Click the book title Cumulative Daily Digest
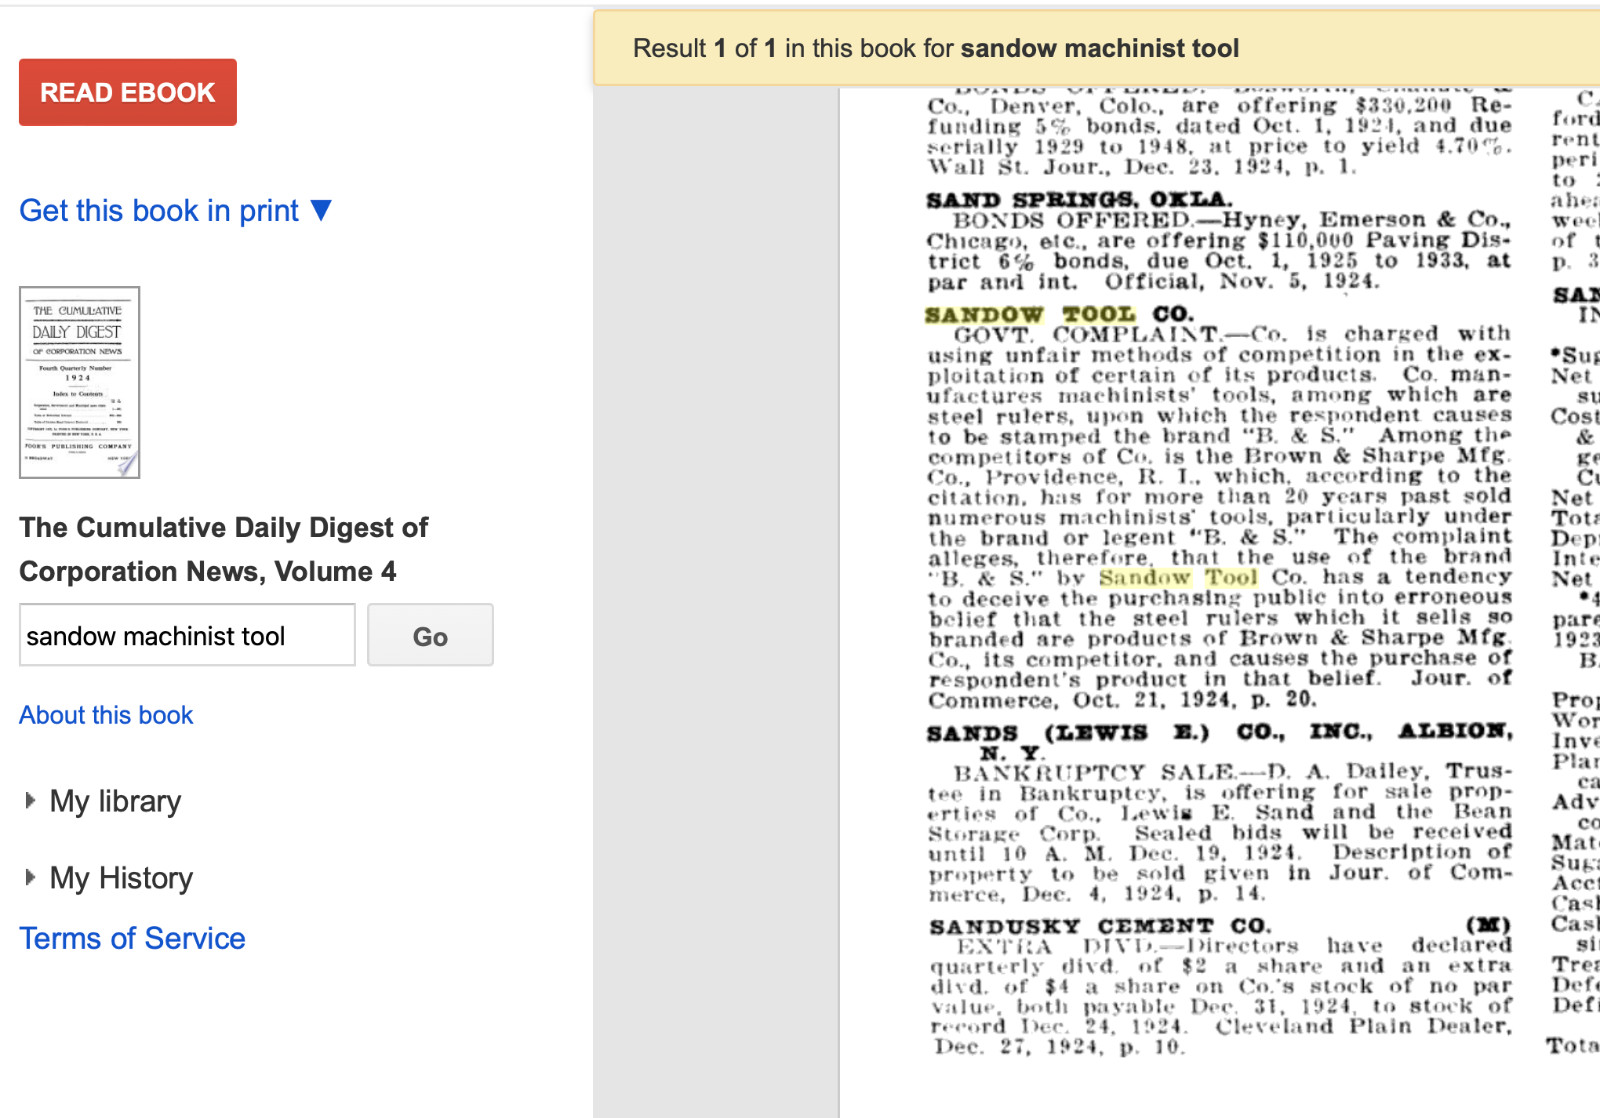1600x1118 pixels. (x=224, y=549)
